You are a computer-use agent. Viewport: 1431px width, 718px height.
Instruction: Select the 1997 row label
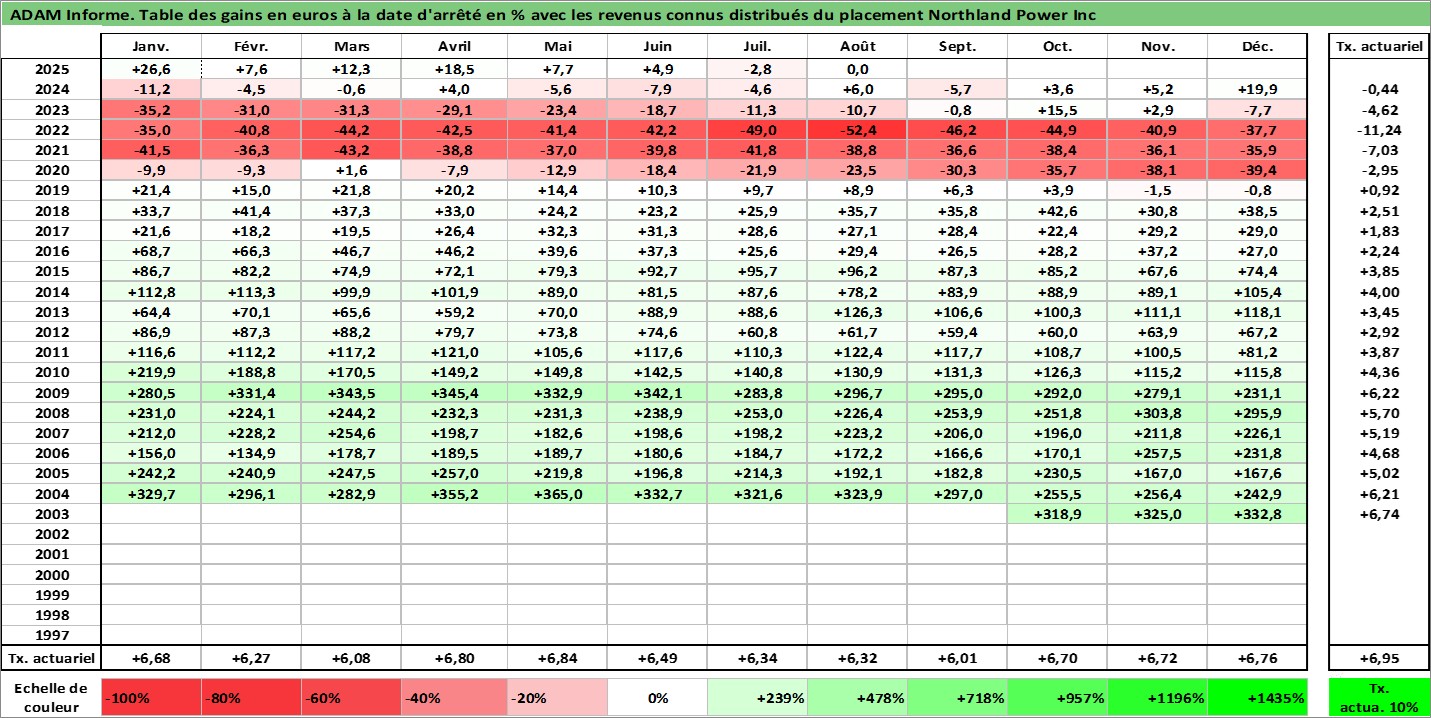(52, 635)
